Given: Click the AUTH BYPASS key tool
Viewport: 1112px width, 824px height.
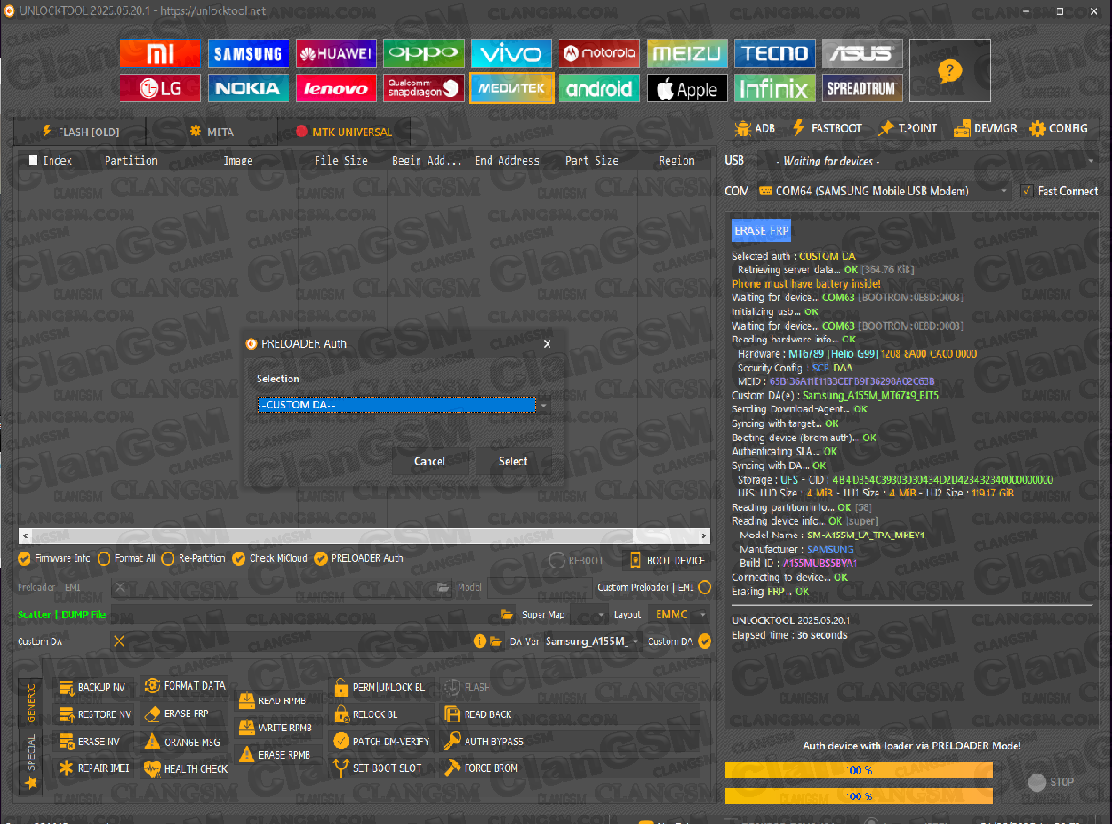Looking at the screenshot, I should tap(494, 742).
